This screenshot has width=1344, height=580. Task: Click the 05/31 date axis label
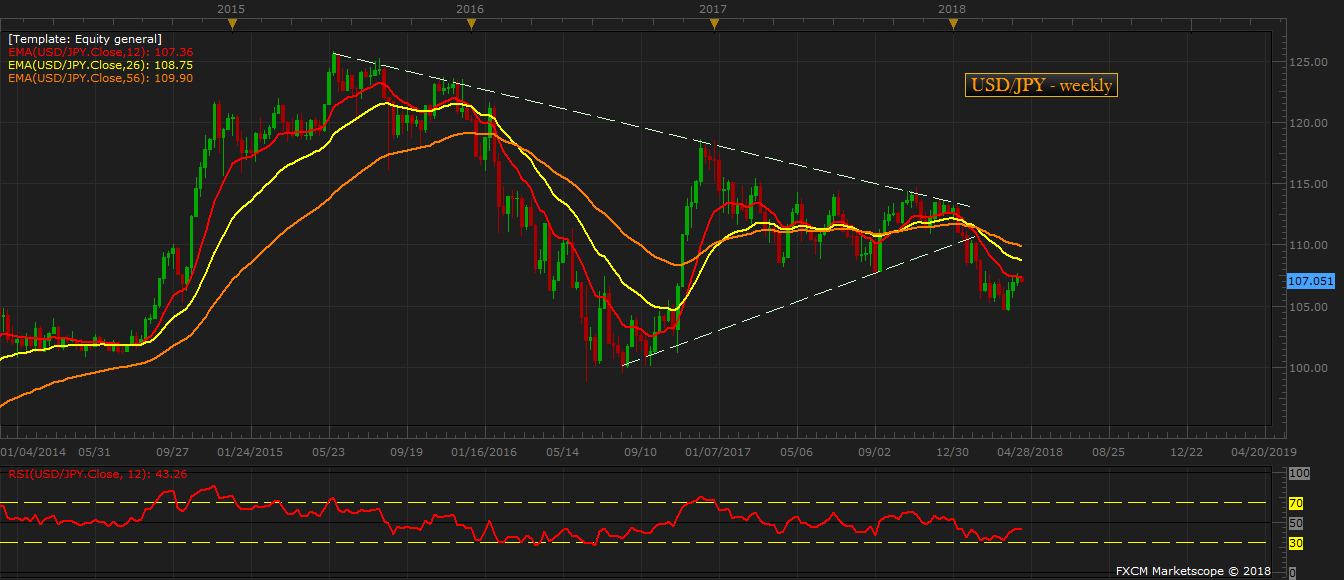pos(93,452)
